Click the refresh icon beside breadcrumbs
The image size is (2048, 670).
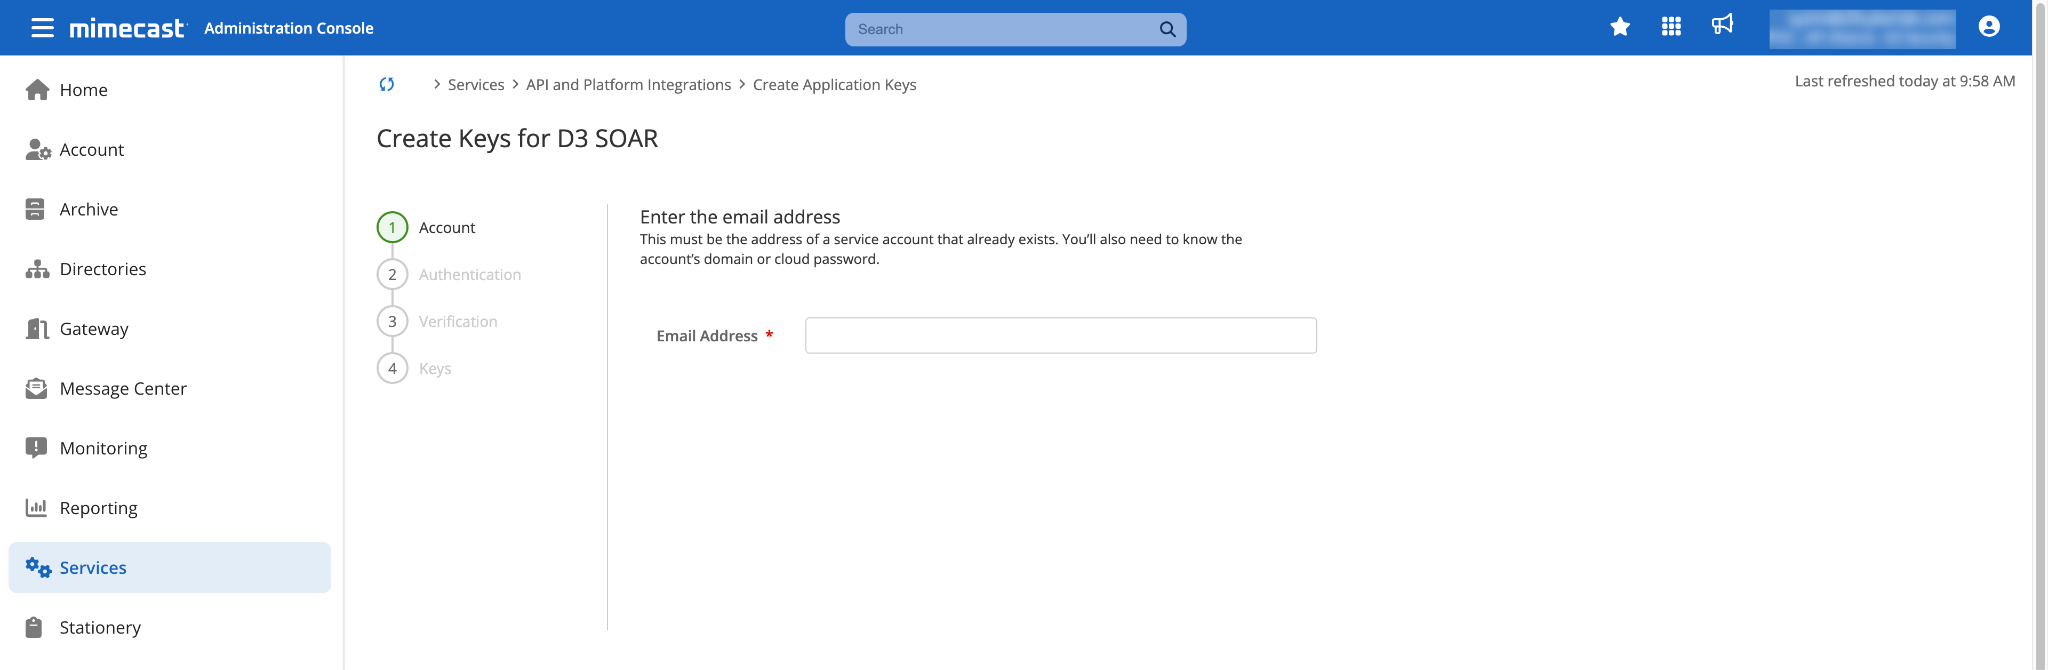(x=387, y=85)
